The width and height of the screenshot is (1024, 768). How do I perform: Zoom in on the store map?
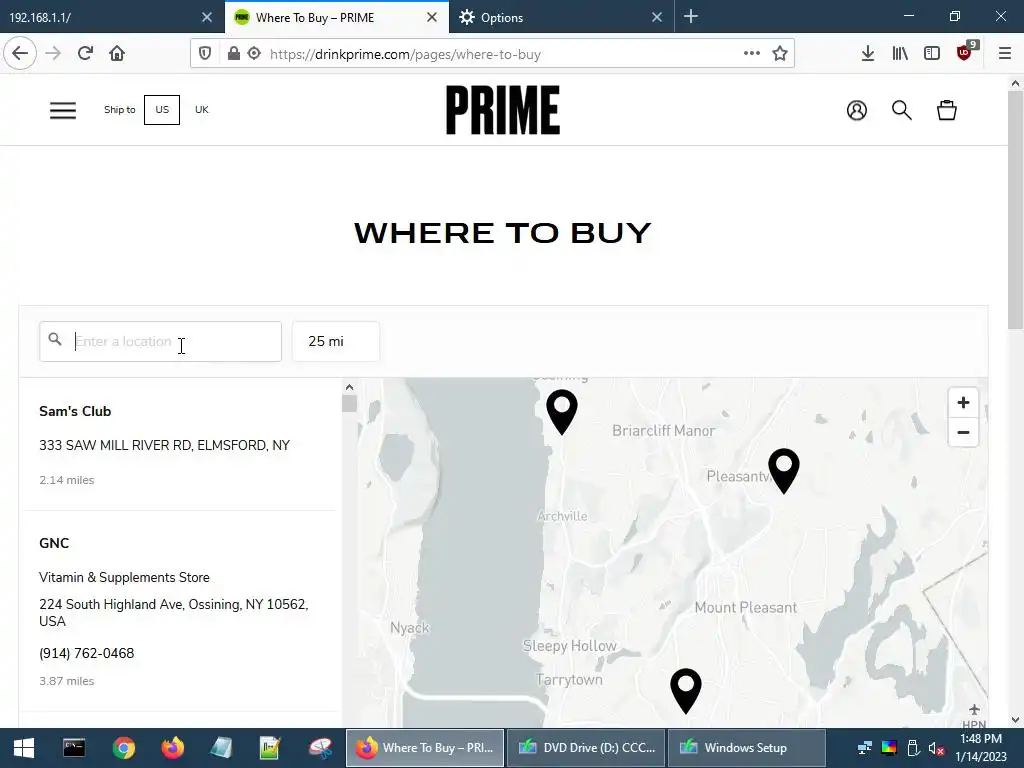[x=963, y=402]
